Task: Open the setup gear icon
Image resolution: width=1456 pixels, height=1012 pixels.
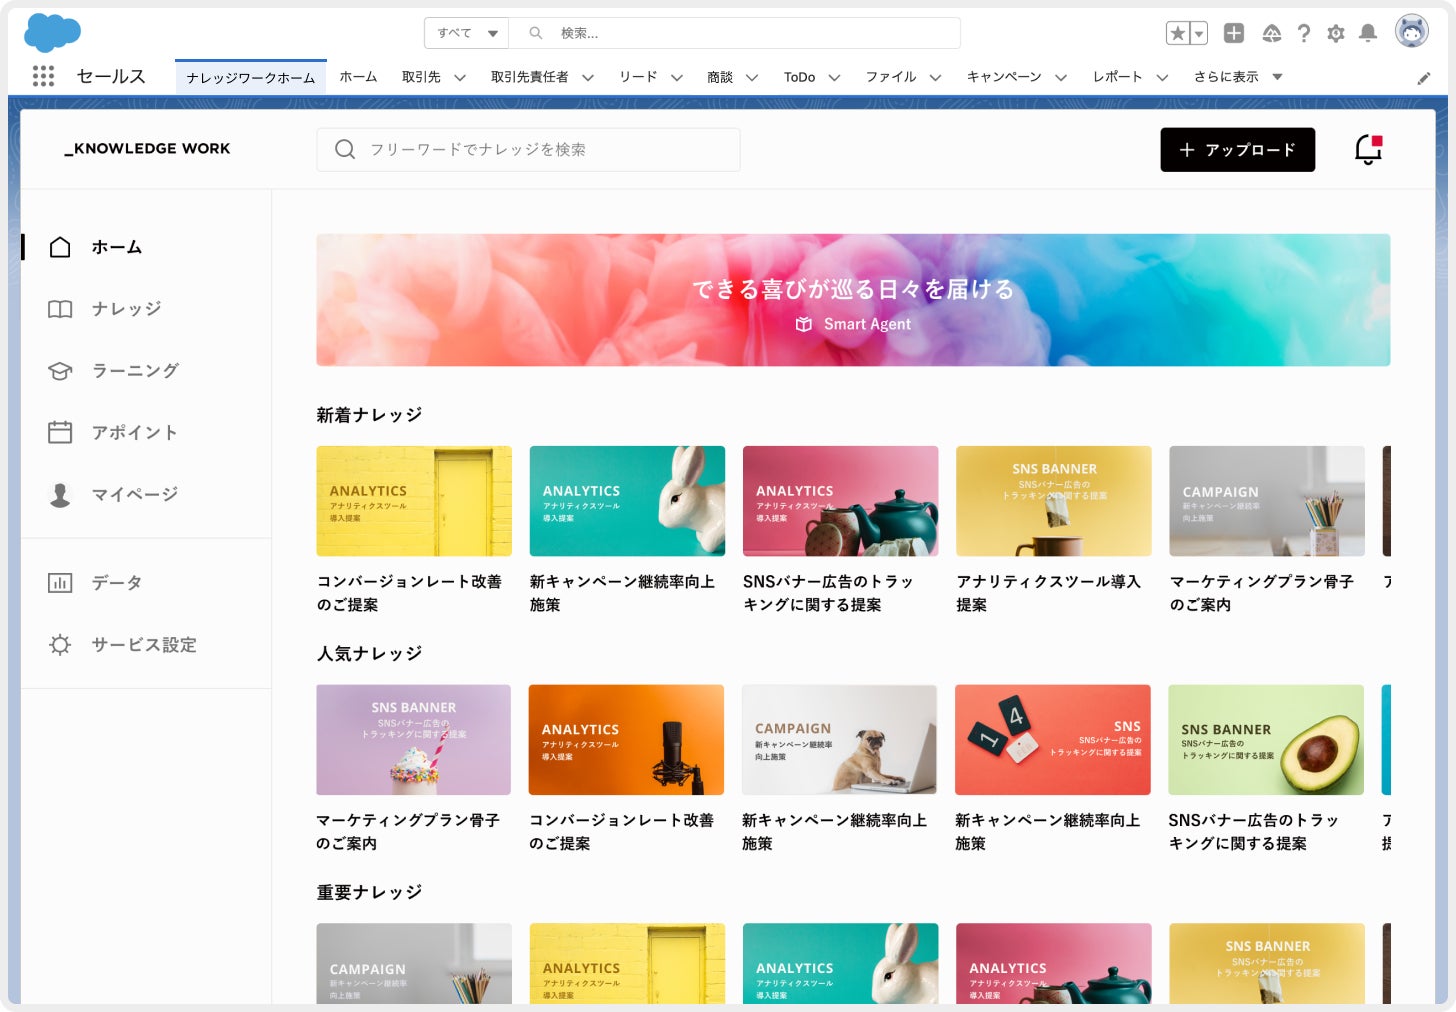Action: (x=1336, y=33)
